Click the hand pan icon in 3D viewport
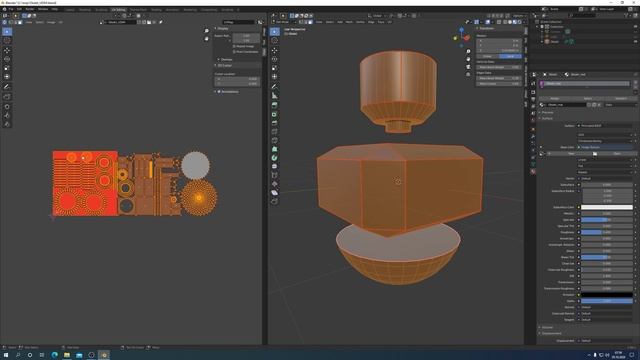Screen dimensions: 640x360 pyautogui.click(x=468, y=59)
